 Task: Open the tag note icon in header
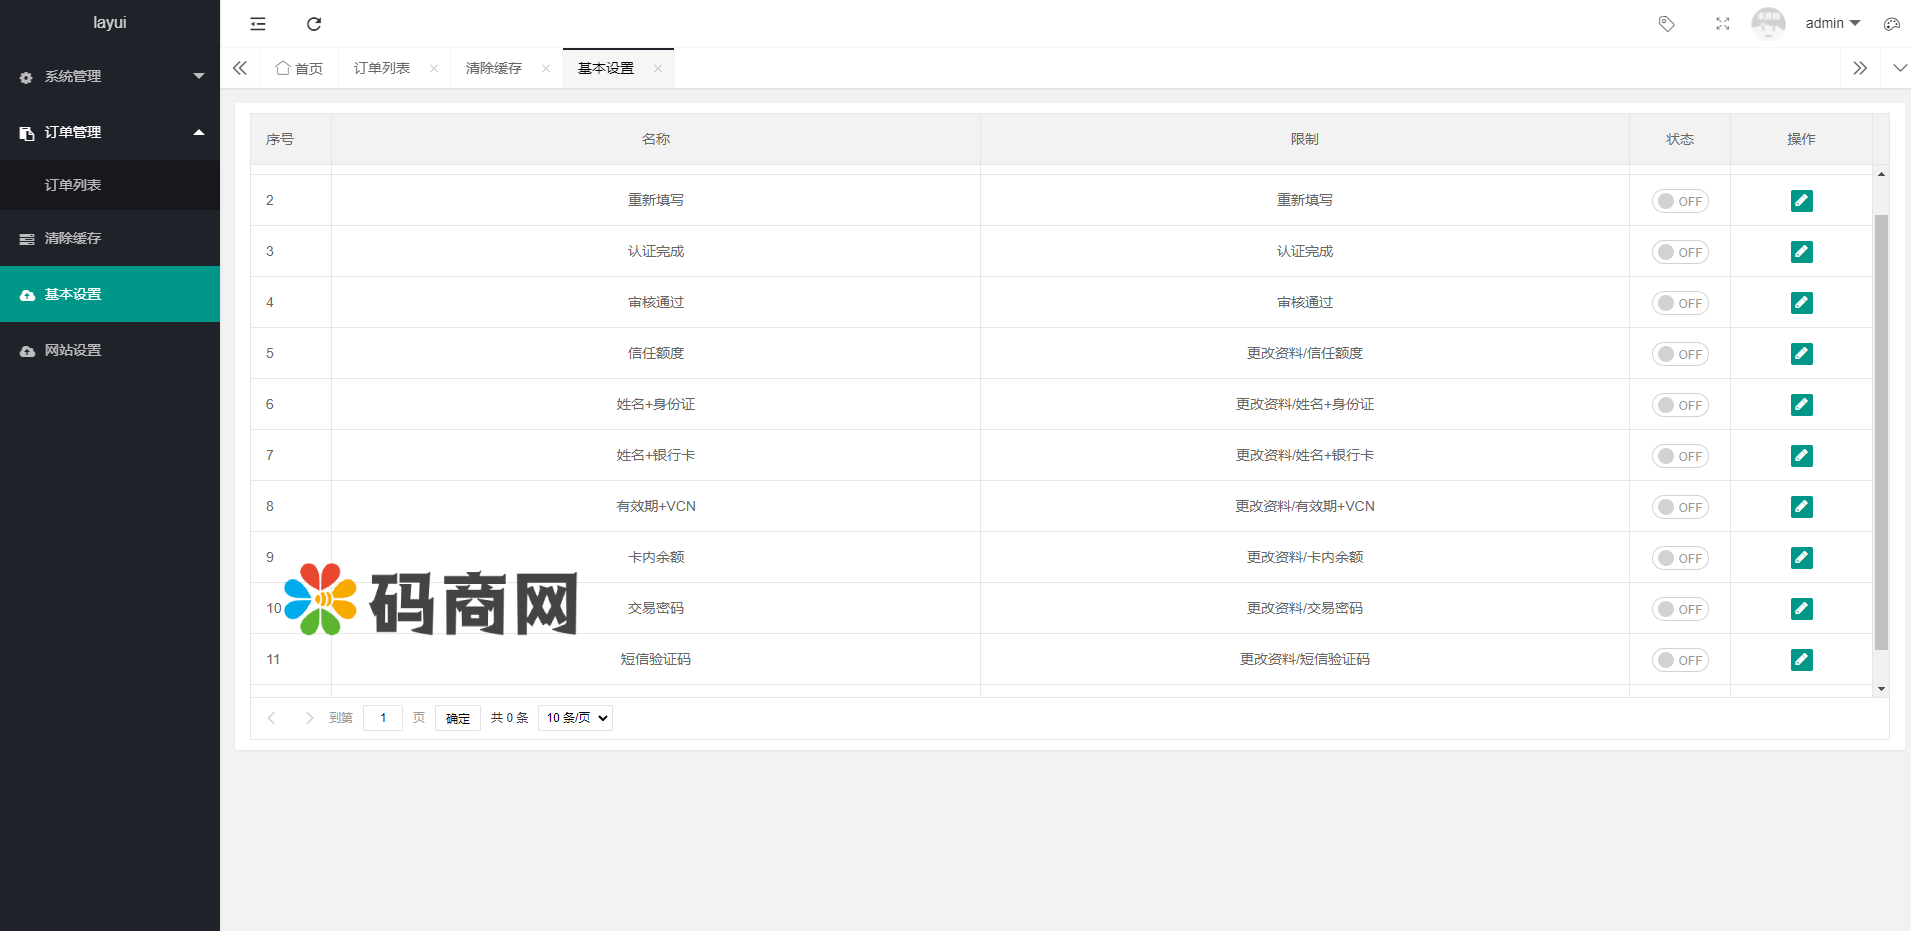1666,24
